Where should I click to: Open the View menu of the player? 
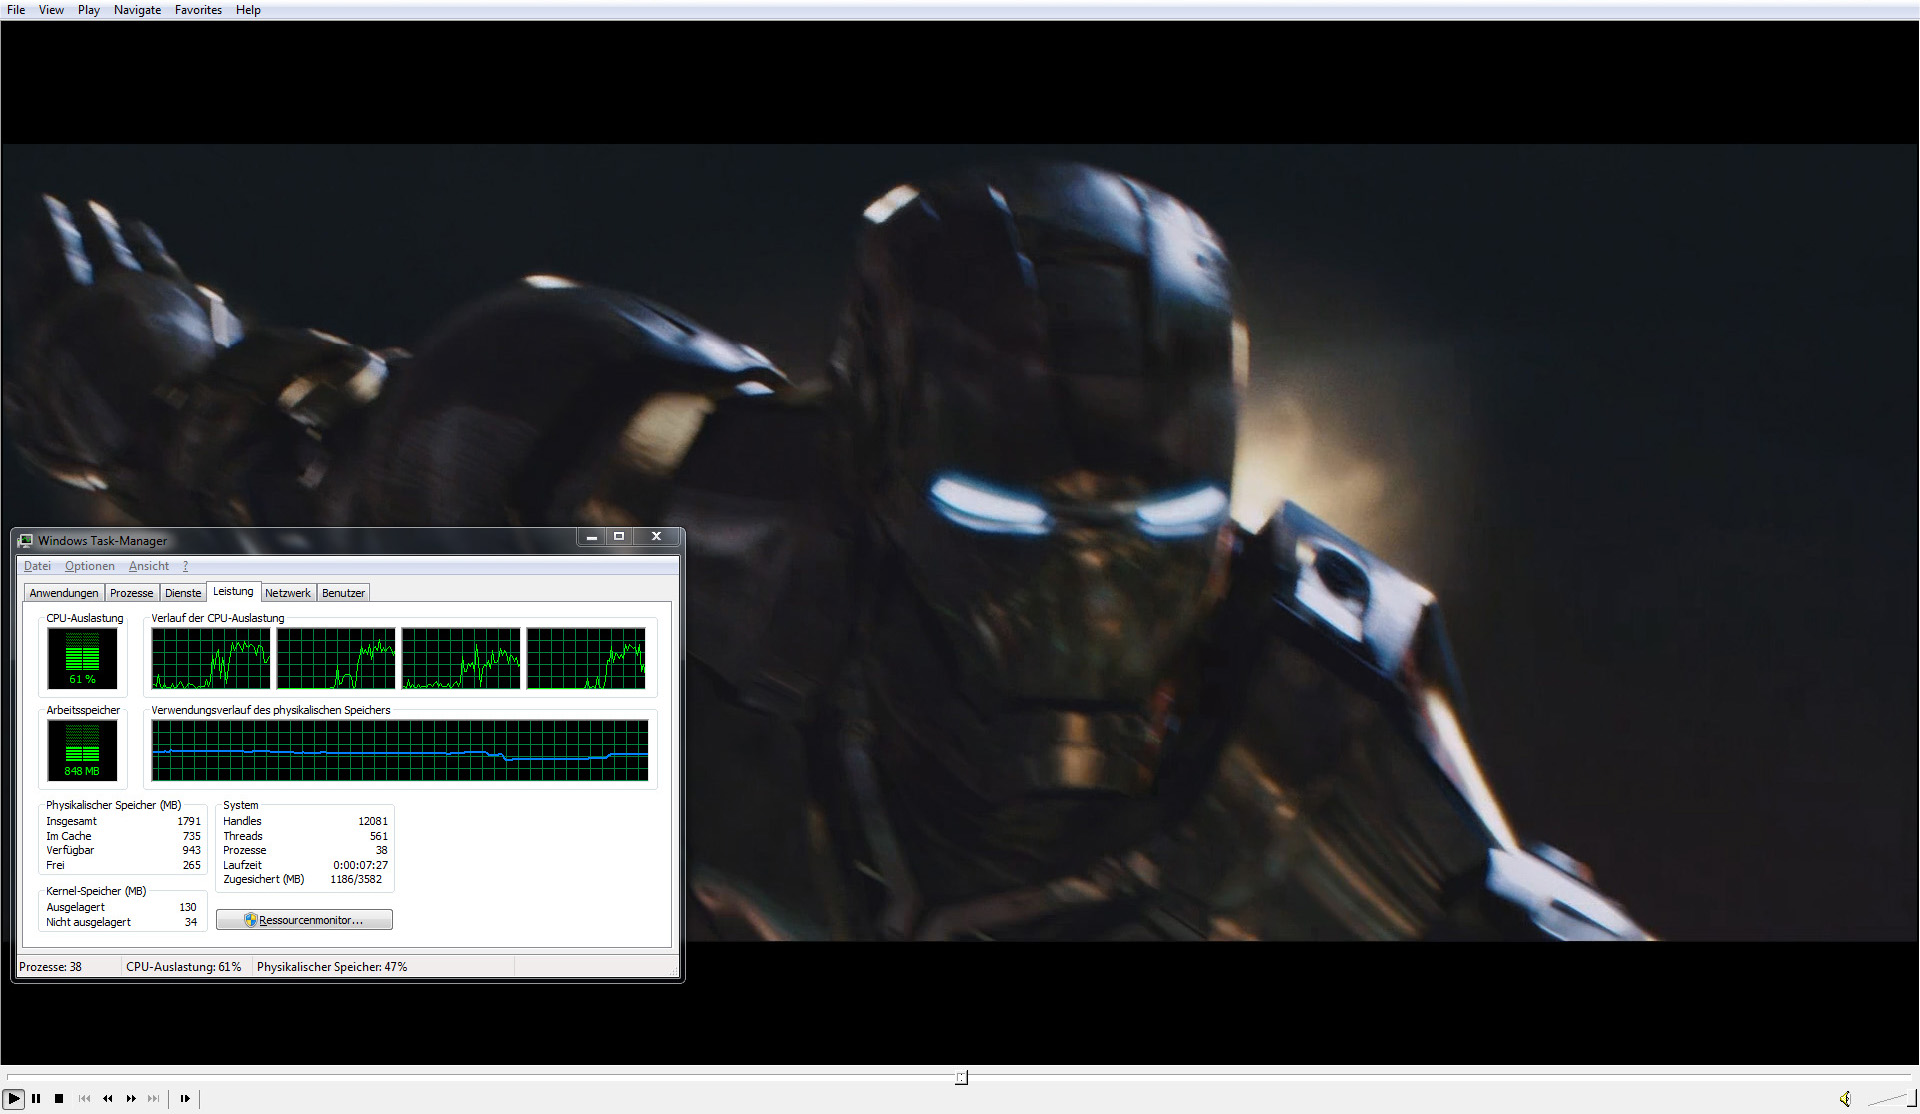[x=51, y=10]
